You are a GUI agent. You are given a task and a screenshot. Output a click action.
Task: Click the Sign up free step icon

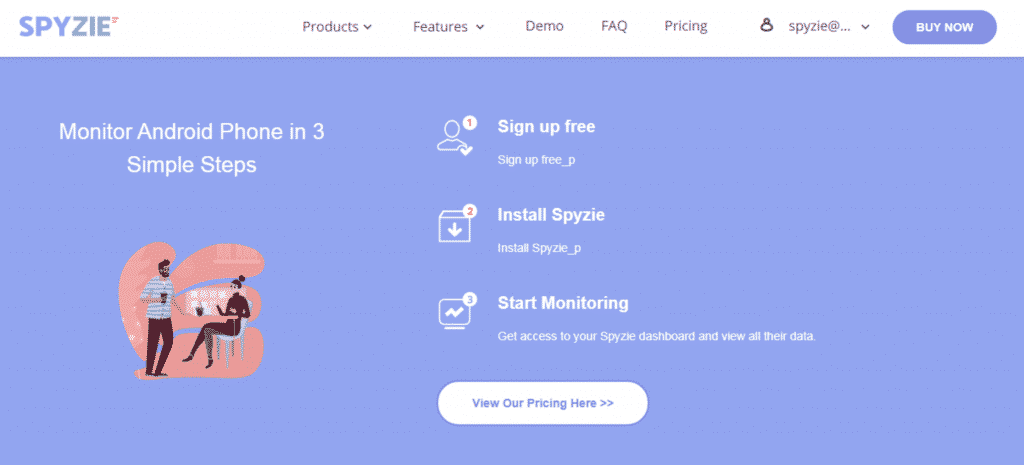click(x=456, y=136)
